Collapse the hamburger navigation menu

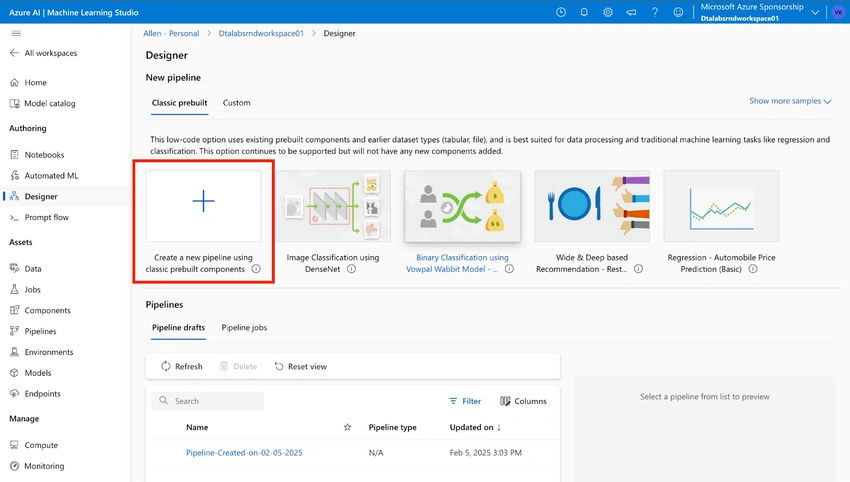tap(16, 33)
